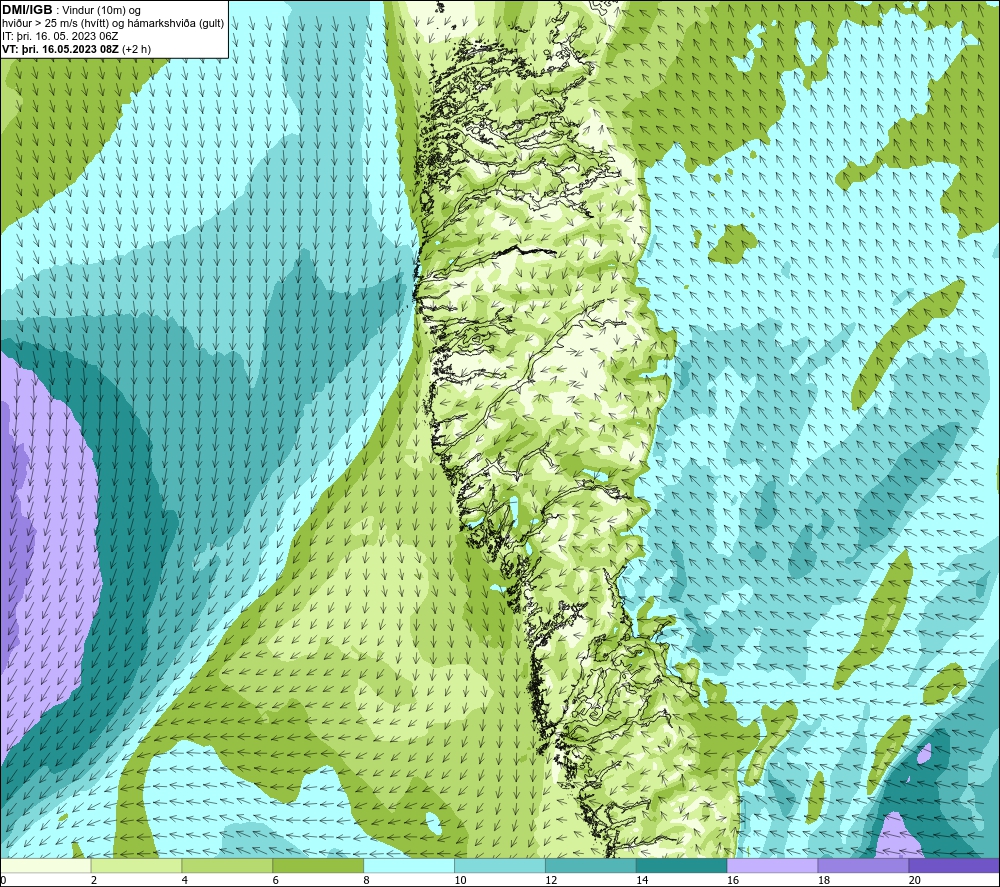Image resolution: width=1000 pixels, height=887 pixels.
Task: Click the 8–10 m/s pale cyan legend swatch
Action: click(x=409, y=865)
